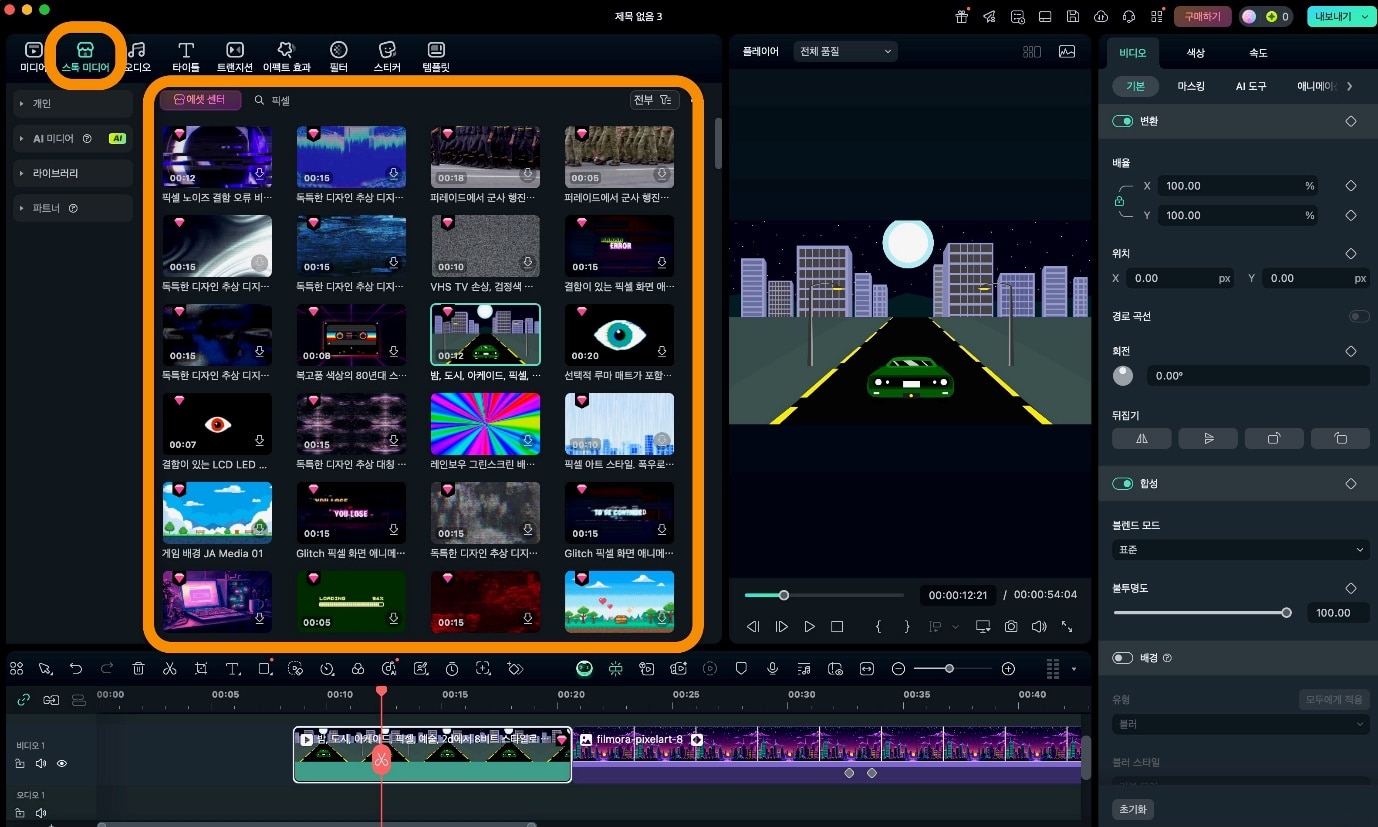The width and height of the screenshot is (1378, 827).
Task: Take a snapshot with the camera icon
Action: (1011, 626)
